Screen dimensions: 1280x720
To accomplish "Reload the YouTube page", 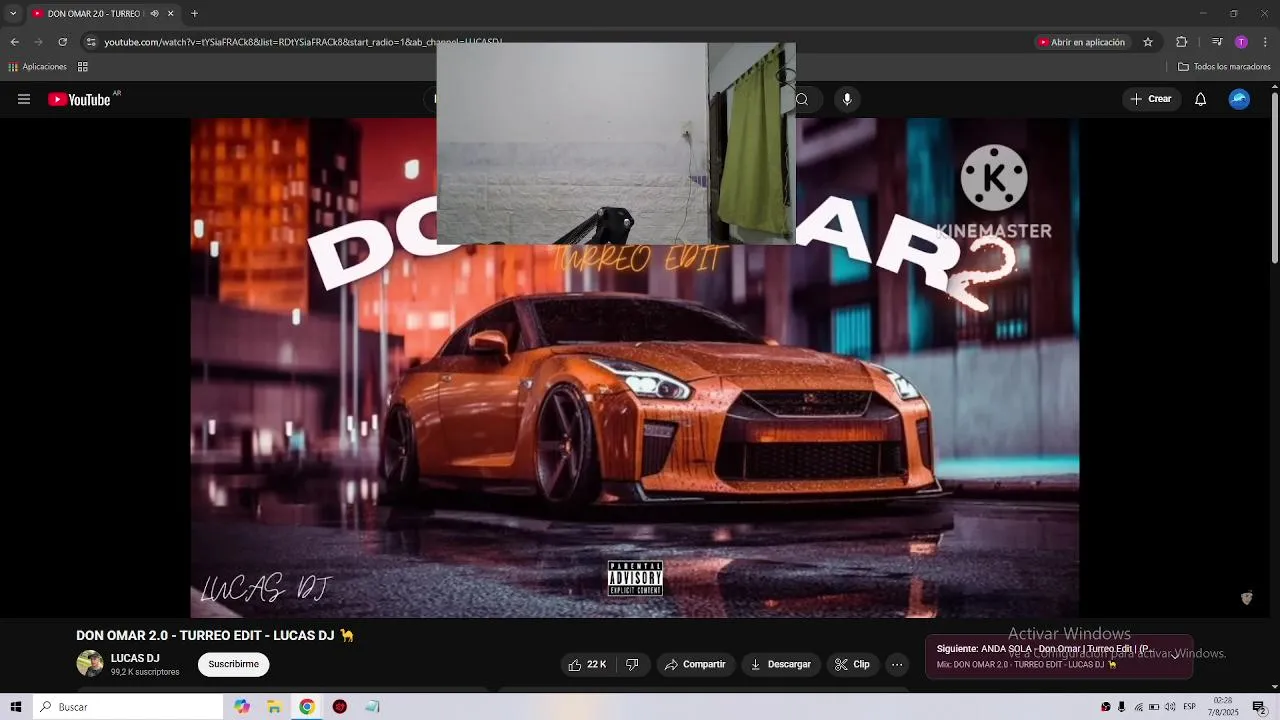I will coord(62,42).
